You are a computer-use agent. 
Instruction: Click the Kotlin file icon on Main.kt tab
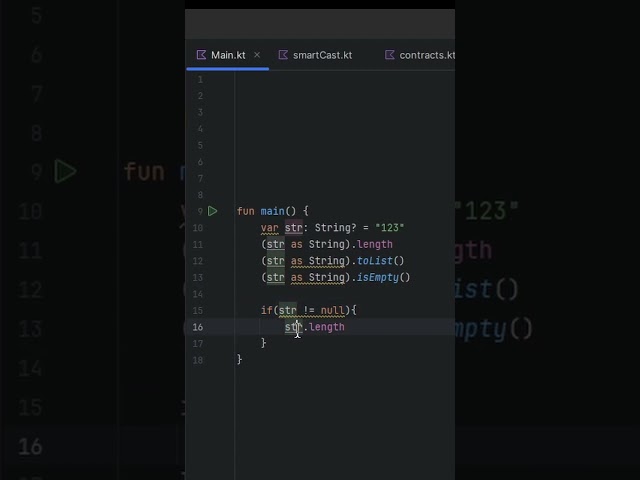[x=201, y=55]
